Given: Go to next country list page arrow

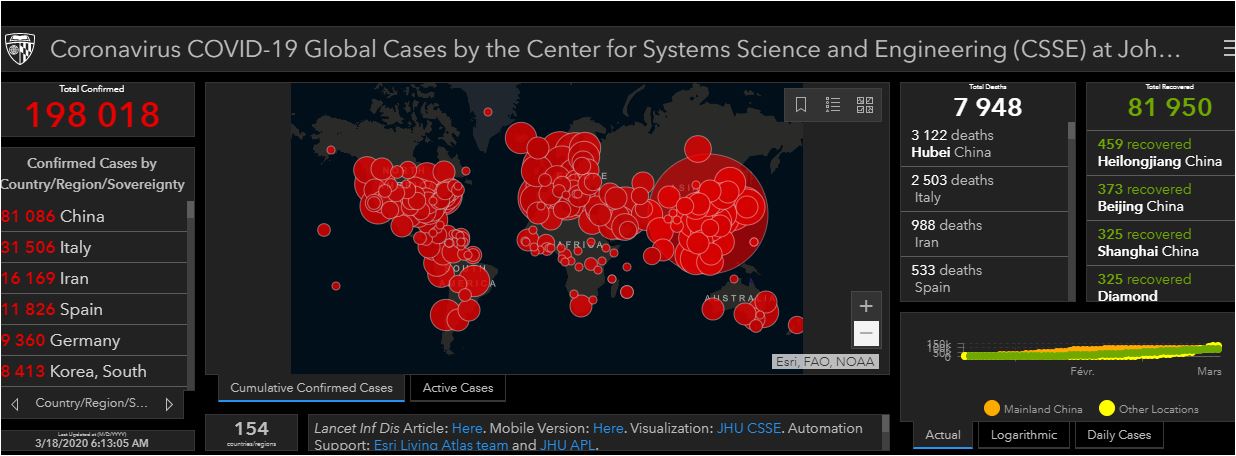Looking at the screenshot, I should click(169, 404).
